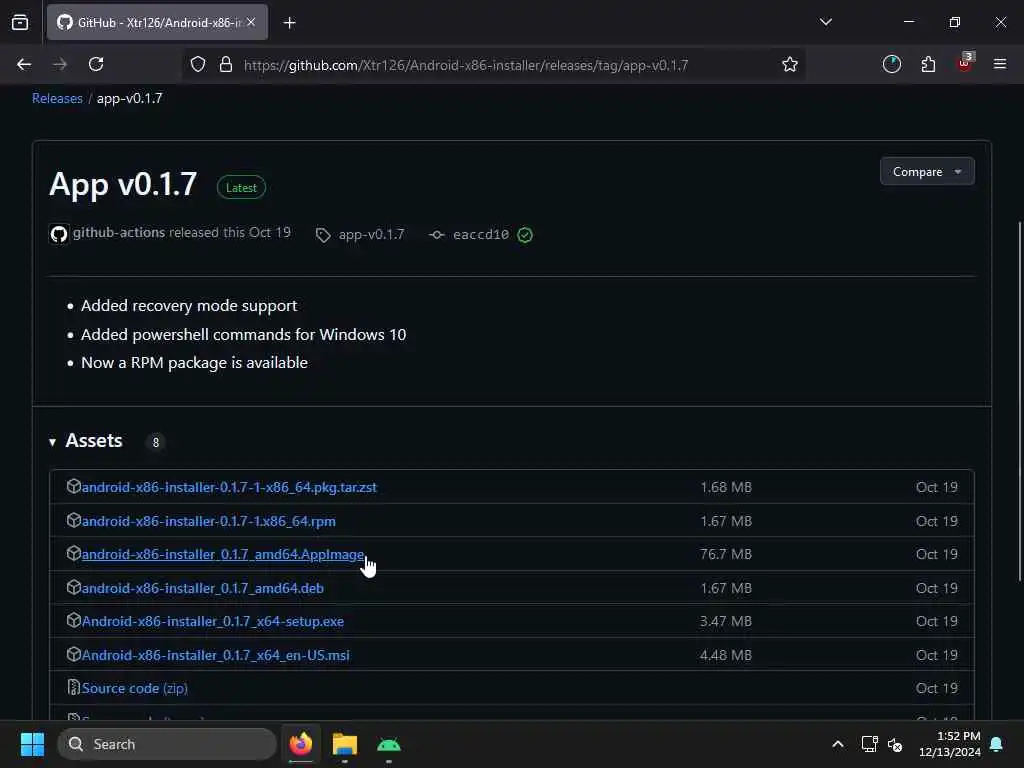Click the page vertical scrollbar

tap(1020, 401)
